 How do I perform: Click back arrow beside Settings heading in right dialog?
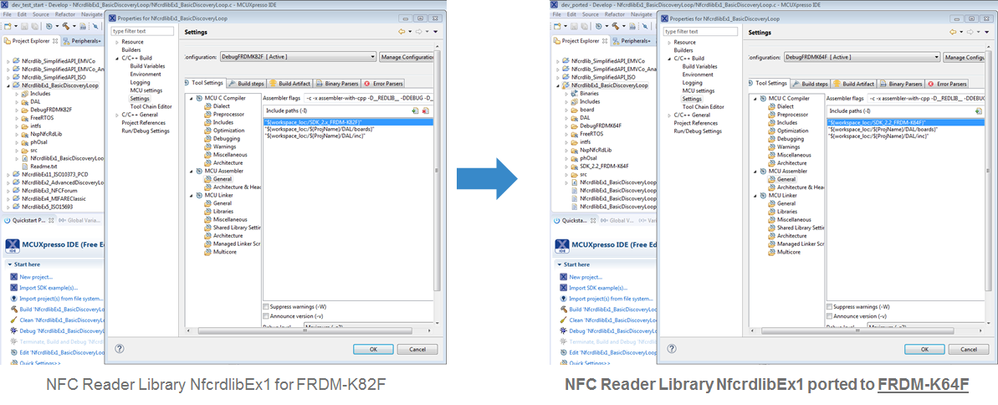pyautogui.click(x=954, y=31)
